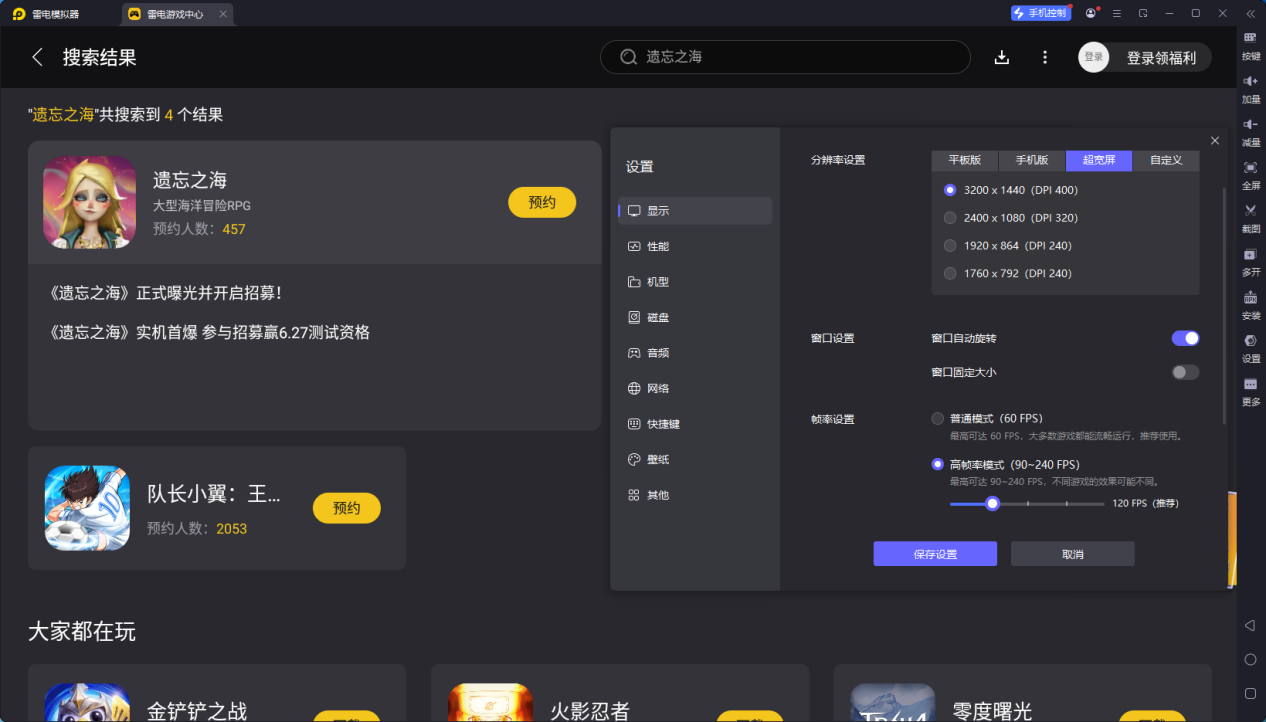Enable the 窗口固定大小 switch

click(x=1185, y=372)
